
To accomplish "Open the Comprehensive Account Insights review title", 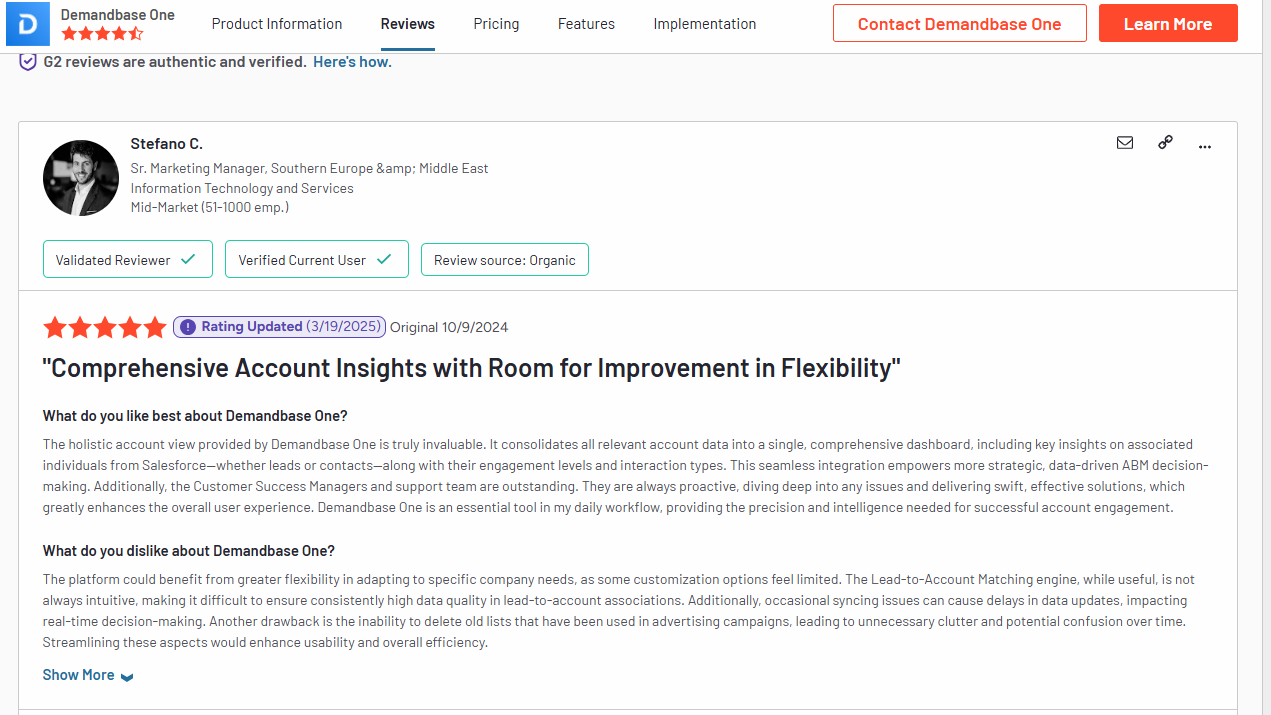I will pyautogui.click(x=472, y=368).
